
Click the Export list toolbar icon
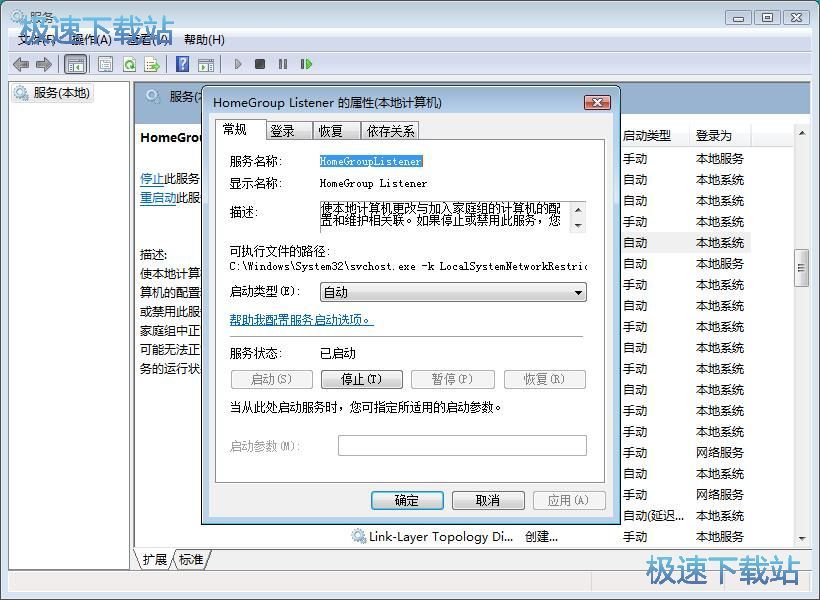point(152,64)
